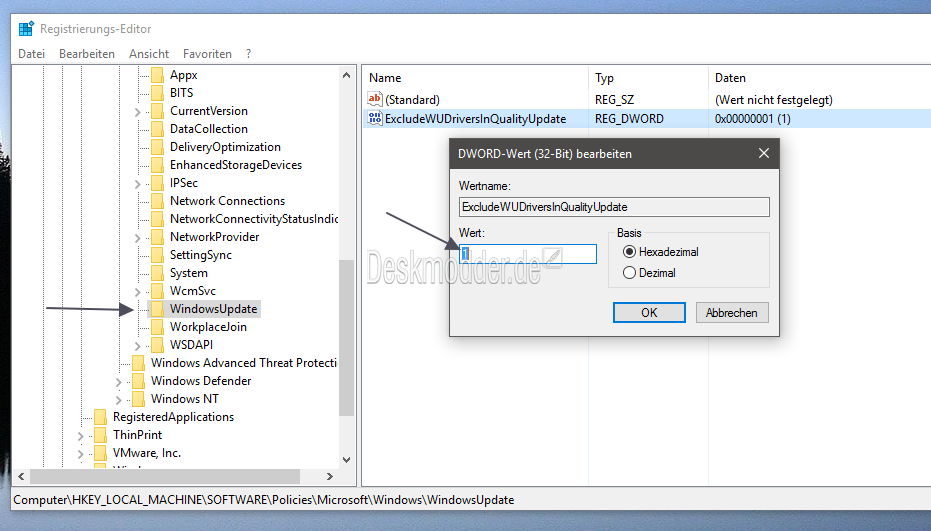931x531 pixels.
Task: Click the DeliveryOptimization folder icon
Action: tap(157, 147)
